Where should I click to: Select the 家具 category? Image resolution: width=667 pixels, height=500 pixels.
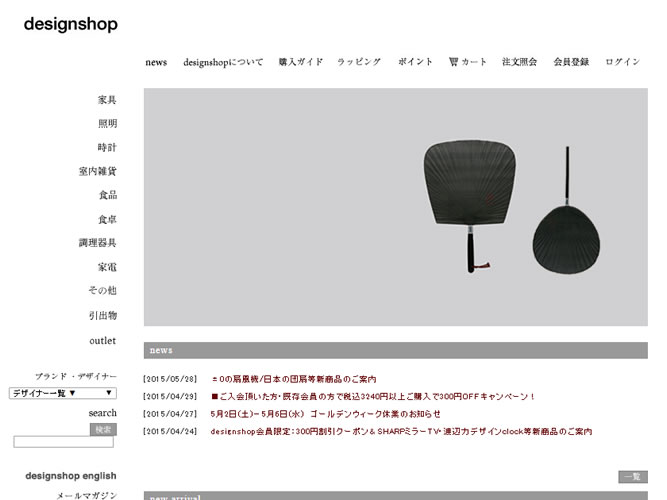tap(107, 100)
